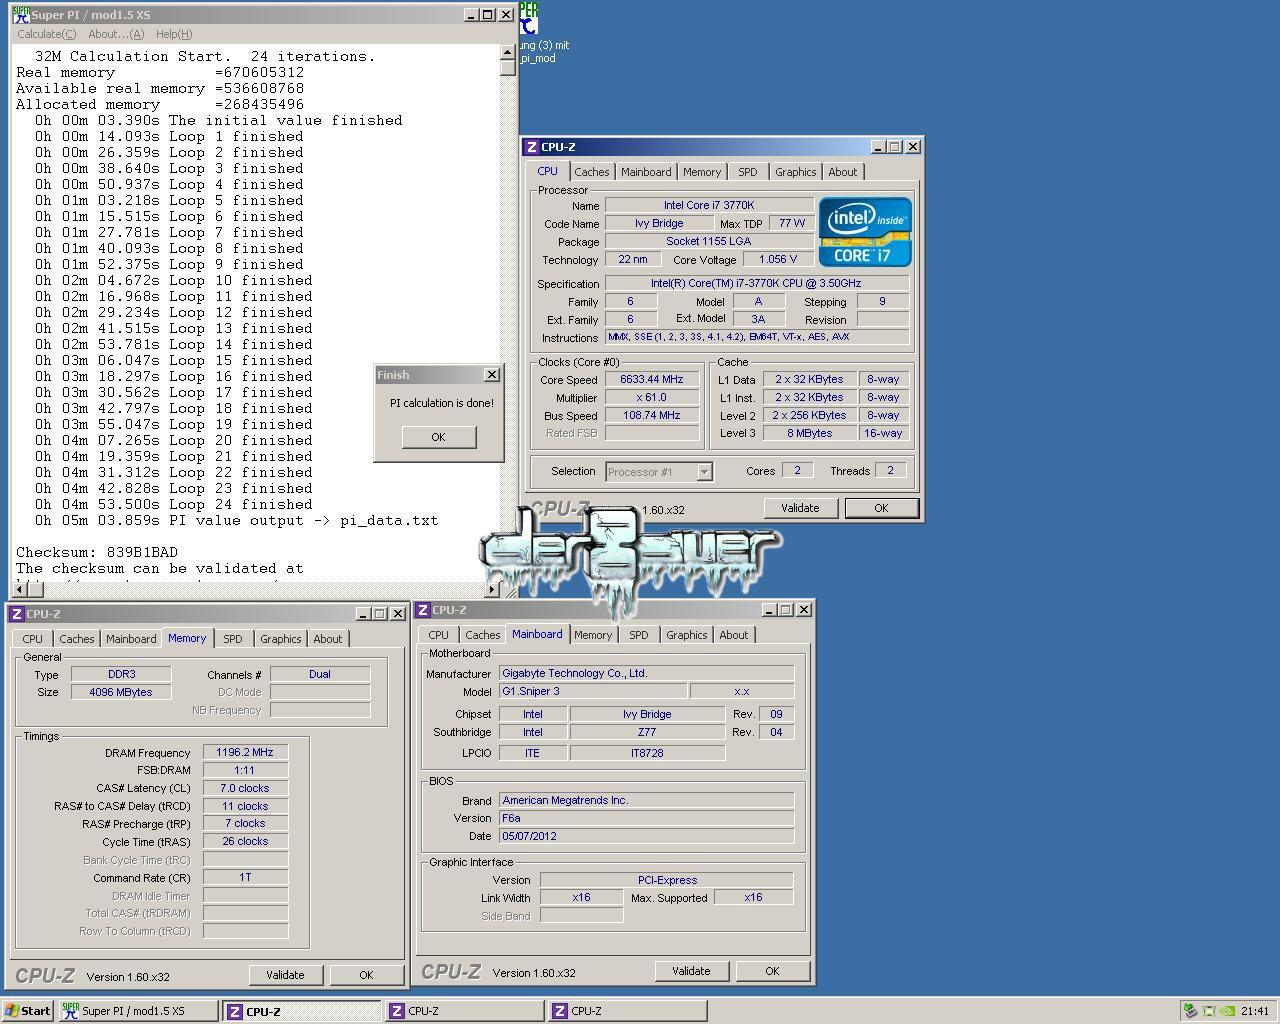Select the first CPU-Z taskbar button
The image size is (1280, 1024).
301,1011
